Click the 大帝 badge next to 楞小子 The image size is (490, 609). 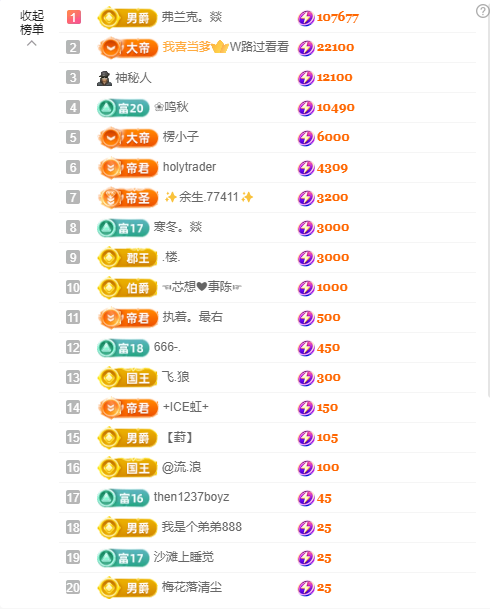click(128, 137)
